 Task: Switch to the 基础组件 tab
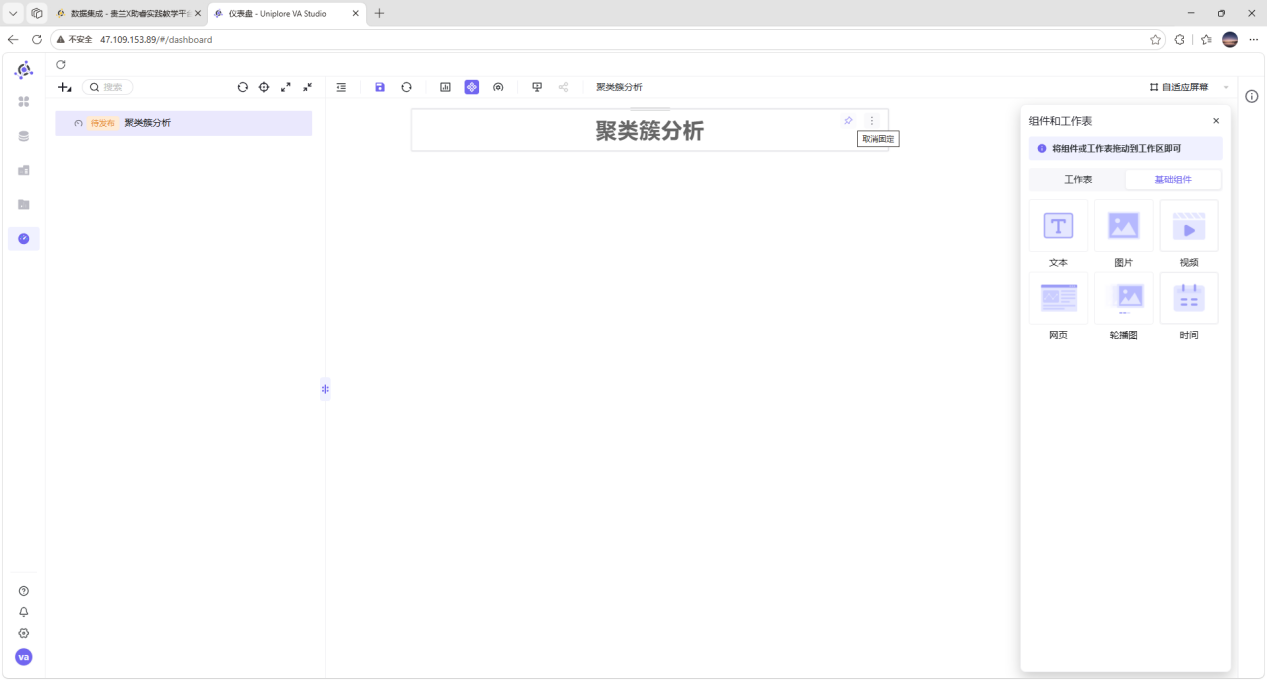tap(1173, 180)
